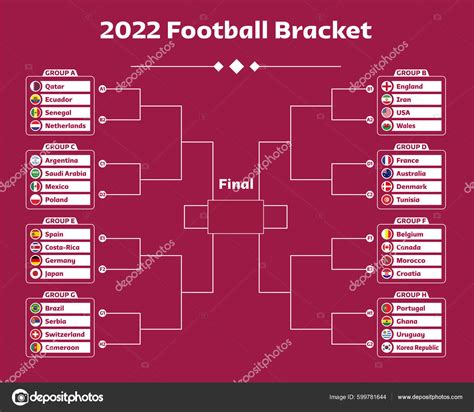
Task: Click the Group H header label
Action: click(x=411, y=295)
